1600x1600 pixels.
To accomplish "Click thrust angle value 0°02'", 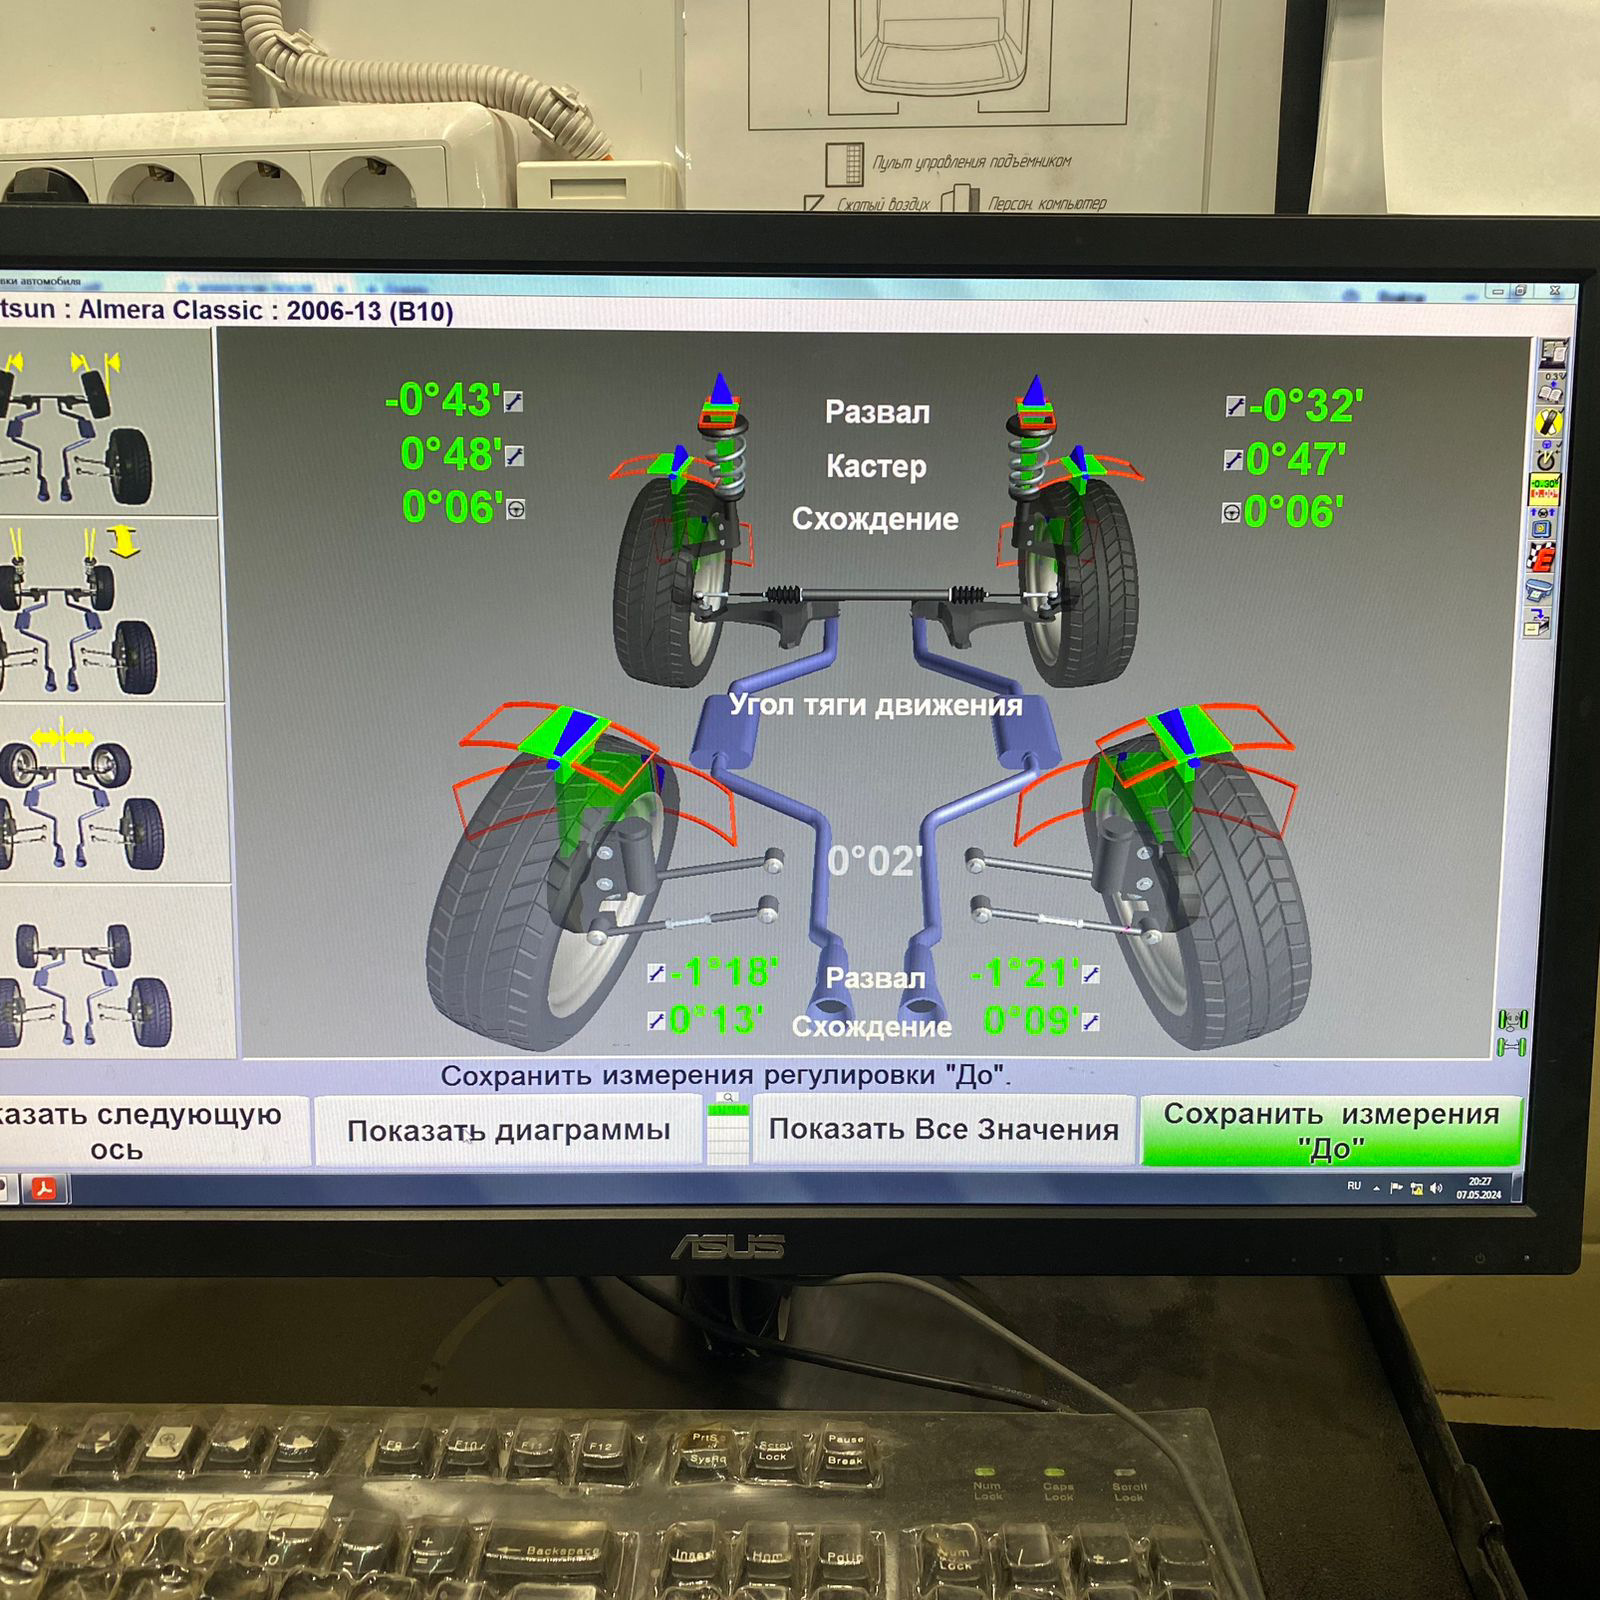I will pos(875,861).
